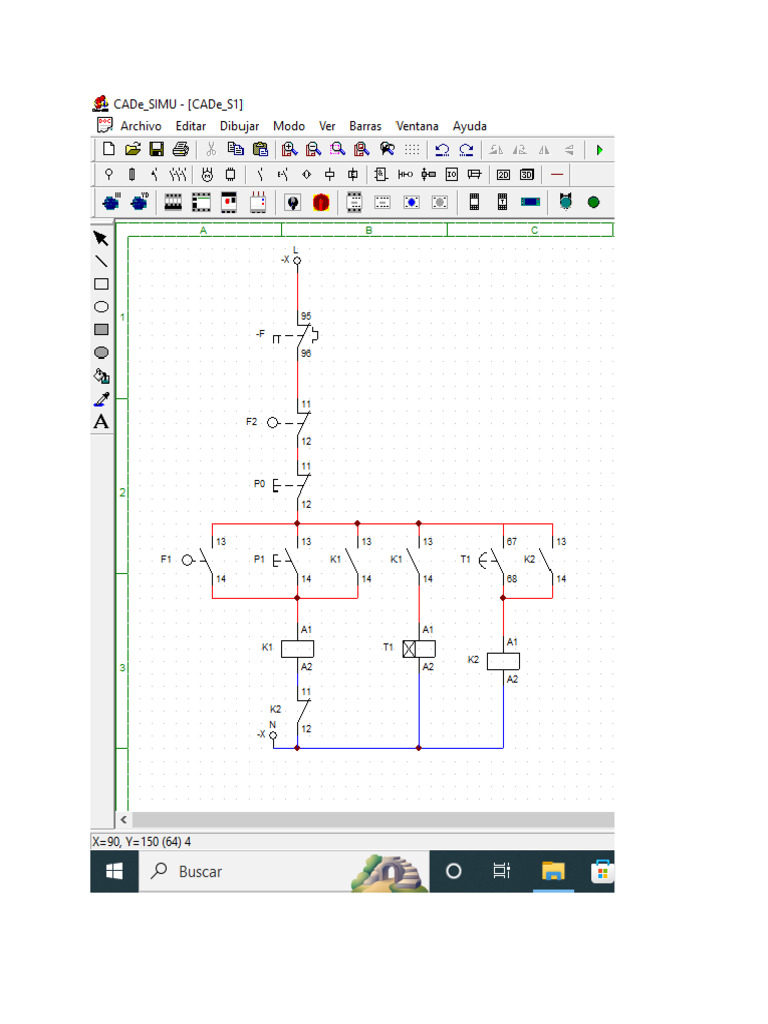
Task: Switch to 3D view mode
Action: click(x=527, y=175)
